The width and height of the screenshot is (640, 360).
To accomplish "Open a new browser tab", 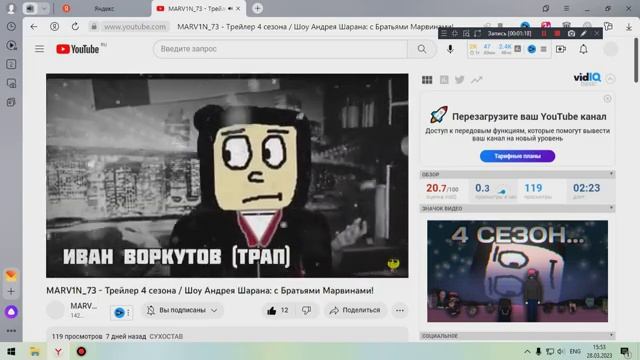I will point(257,8).
